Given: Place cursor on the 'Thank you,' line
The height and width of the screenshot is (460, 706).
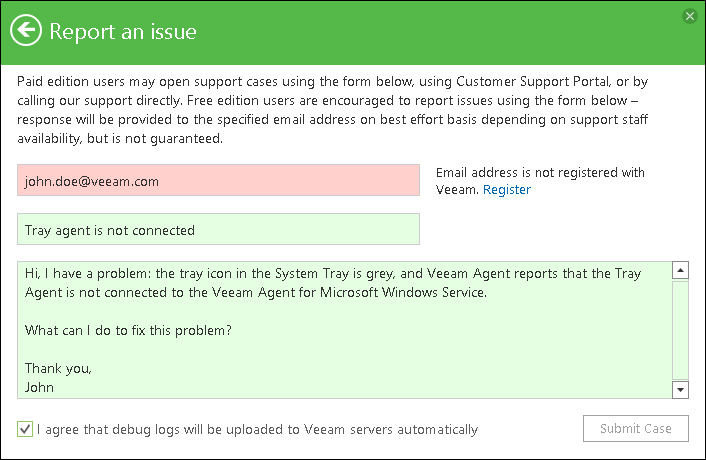Looking at the screenshot, I should 58,368.
